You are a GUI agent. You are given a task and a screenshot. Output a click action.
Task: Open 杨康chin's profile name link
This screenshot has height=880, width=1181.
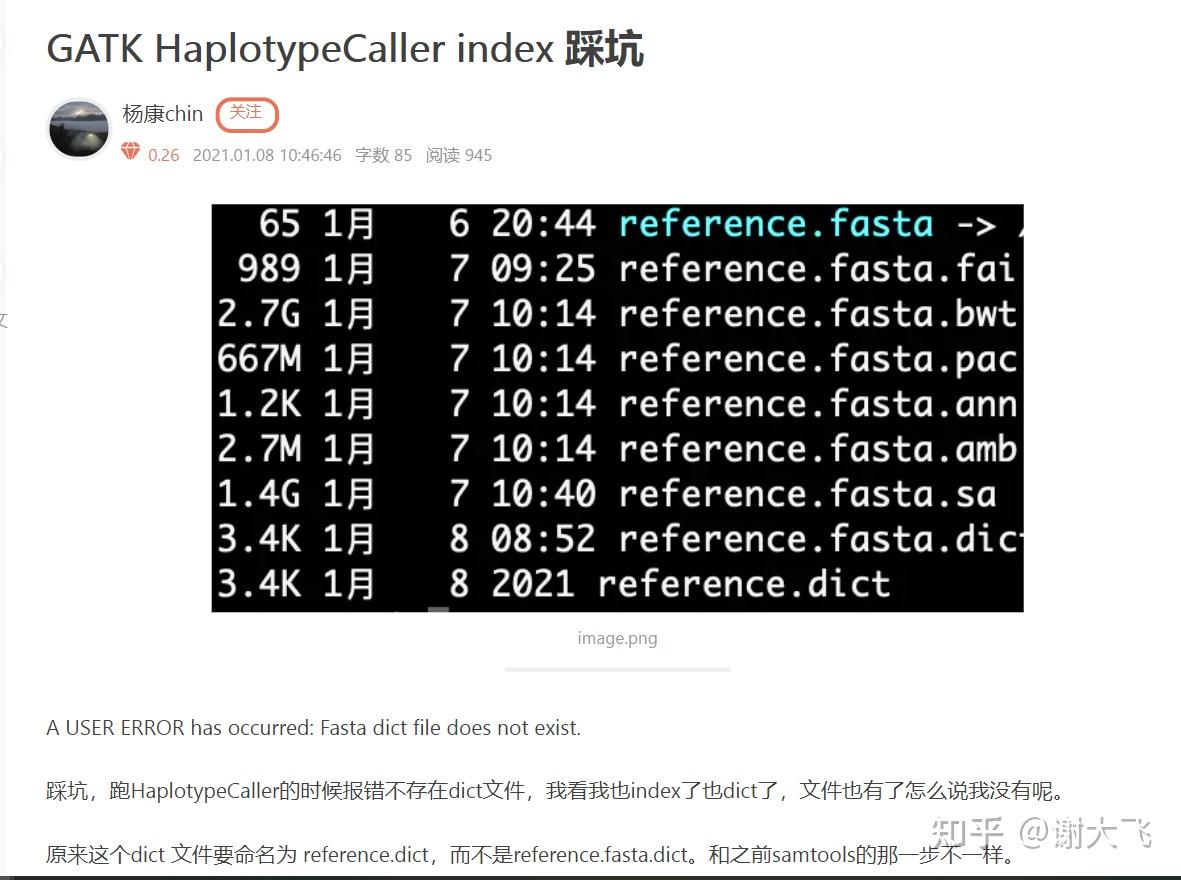(x=162, y=113)
